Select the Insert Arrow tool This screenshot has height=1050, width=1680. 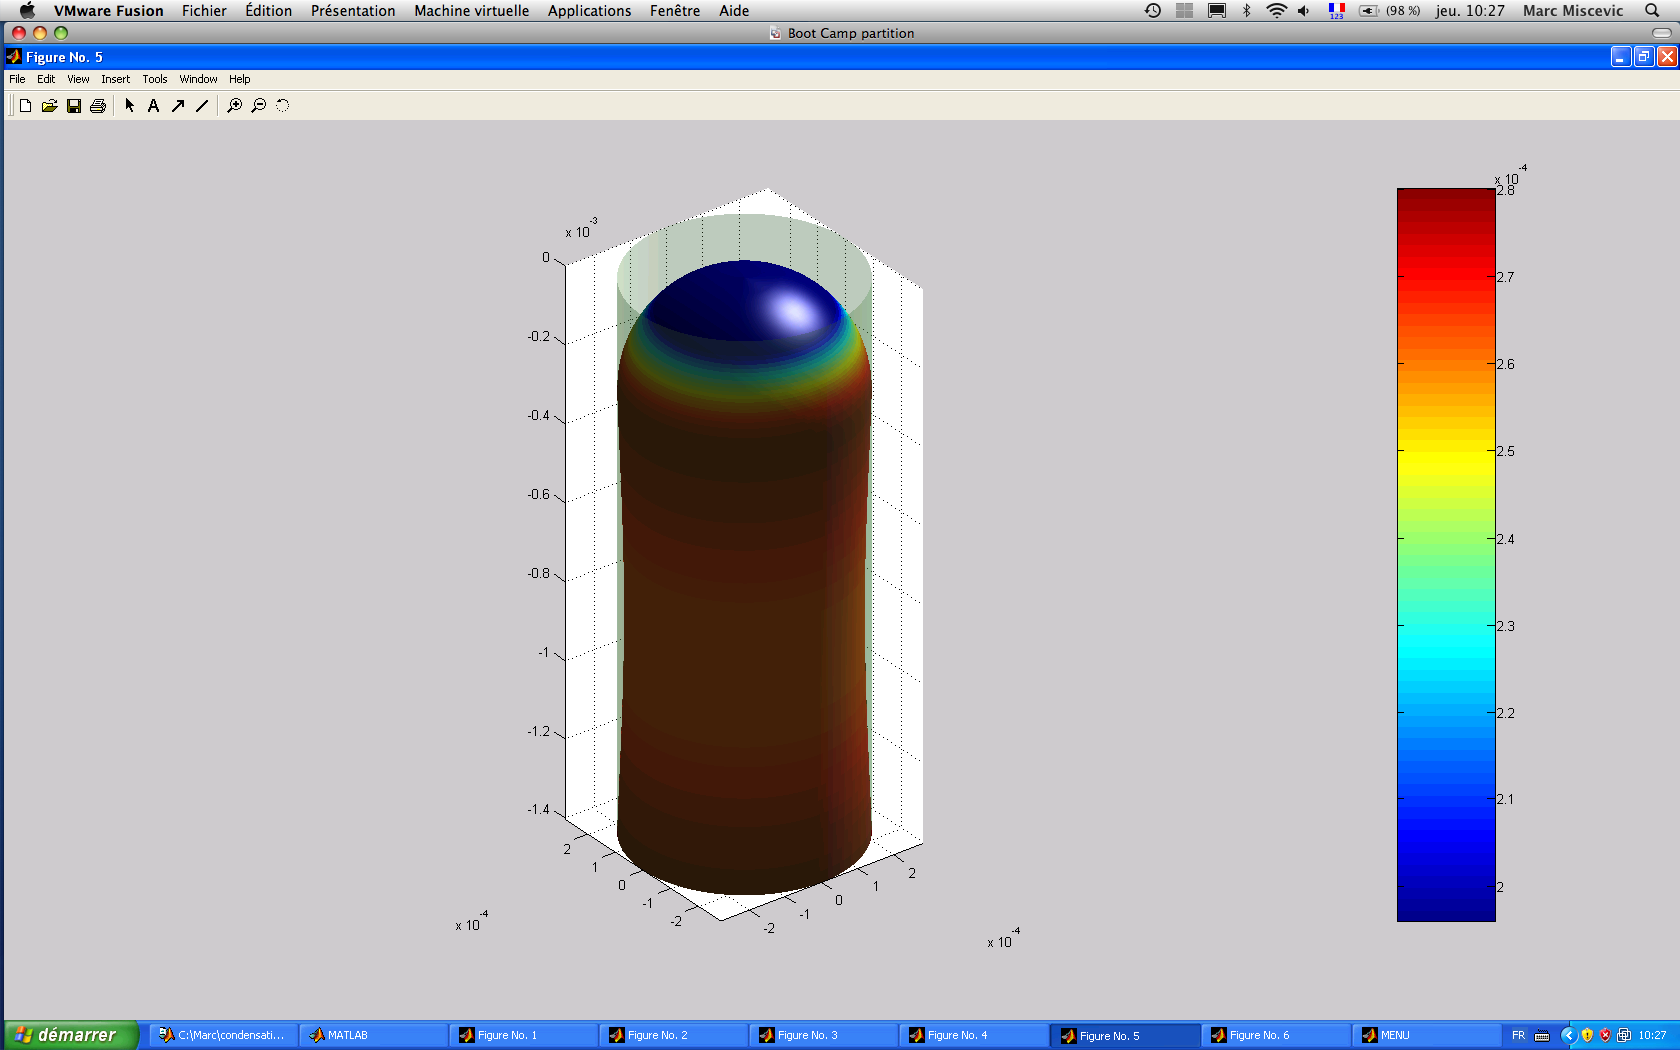coord(178,106)
